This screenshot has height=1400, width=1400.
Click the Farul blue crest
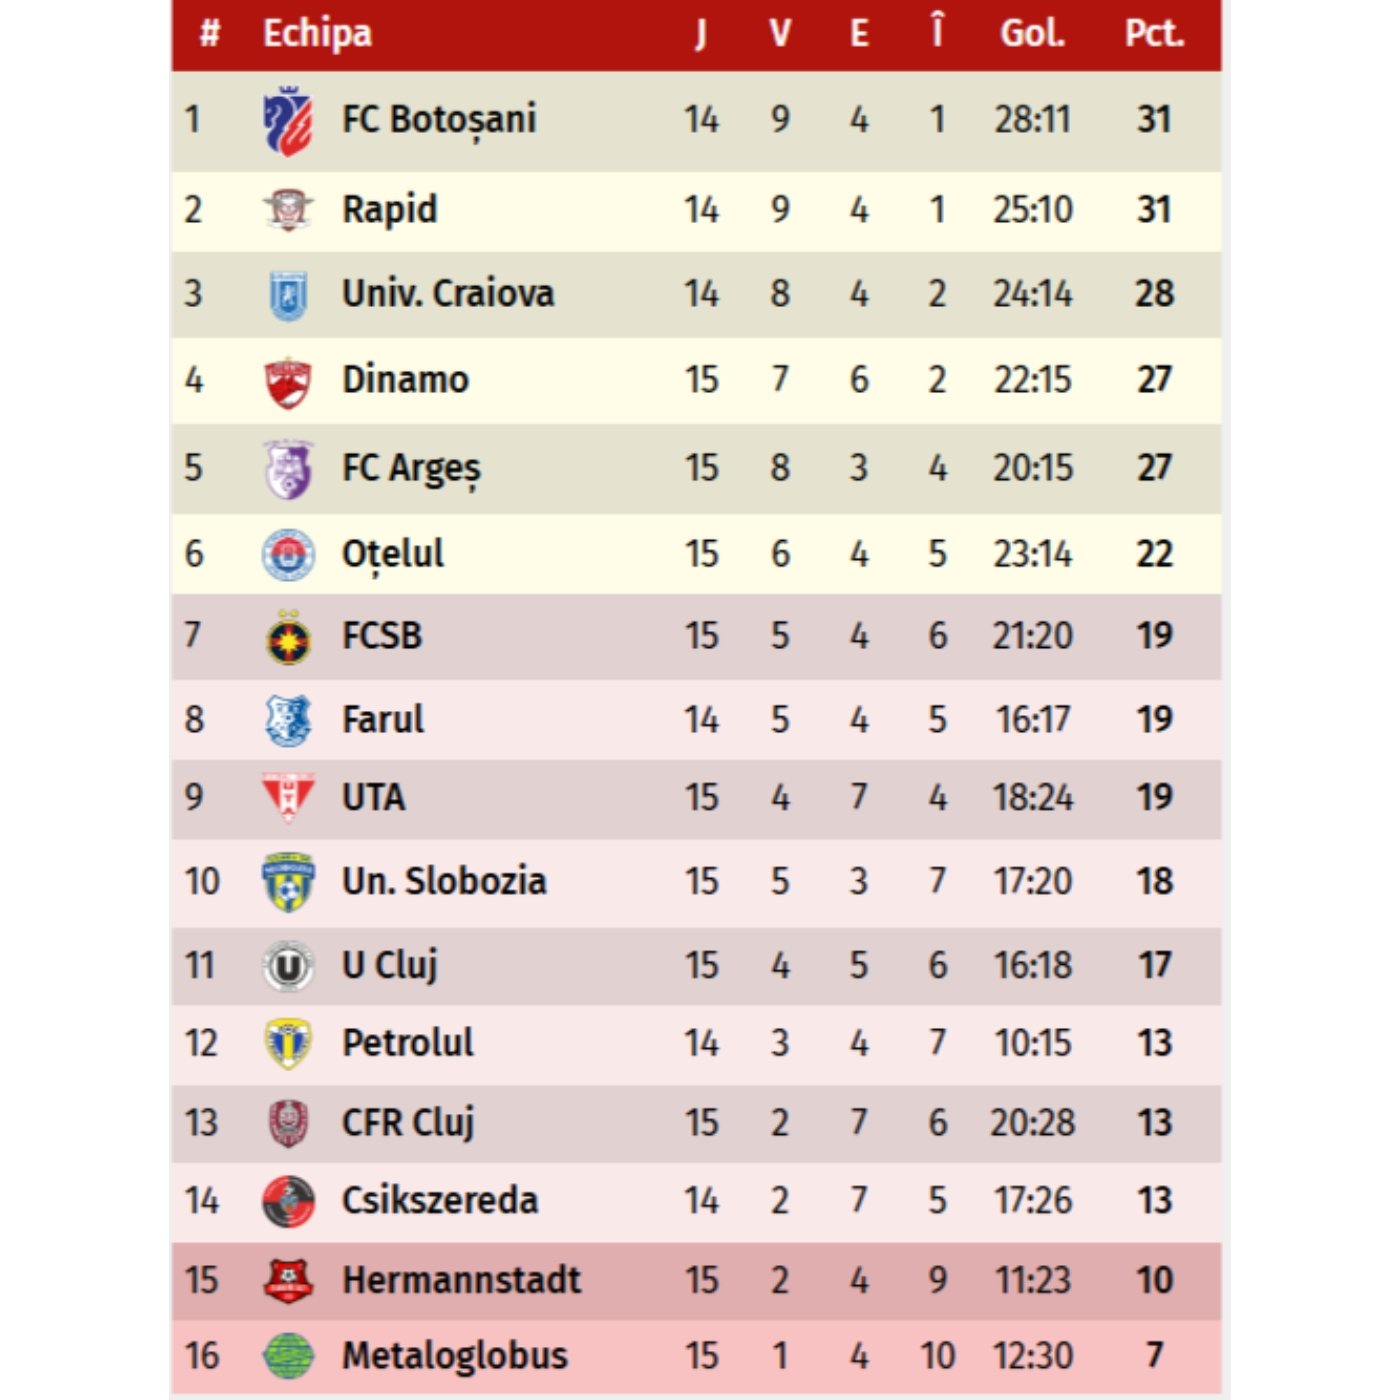[288, 721]
